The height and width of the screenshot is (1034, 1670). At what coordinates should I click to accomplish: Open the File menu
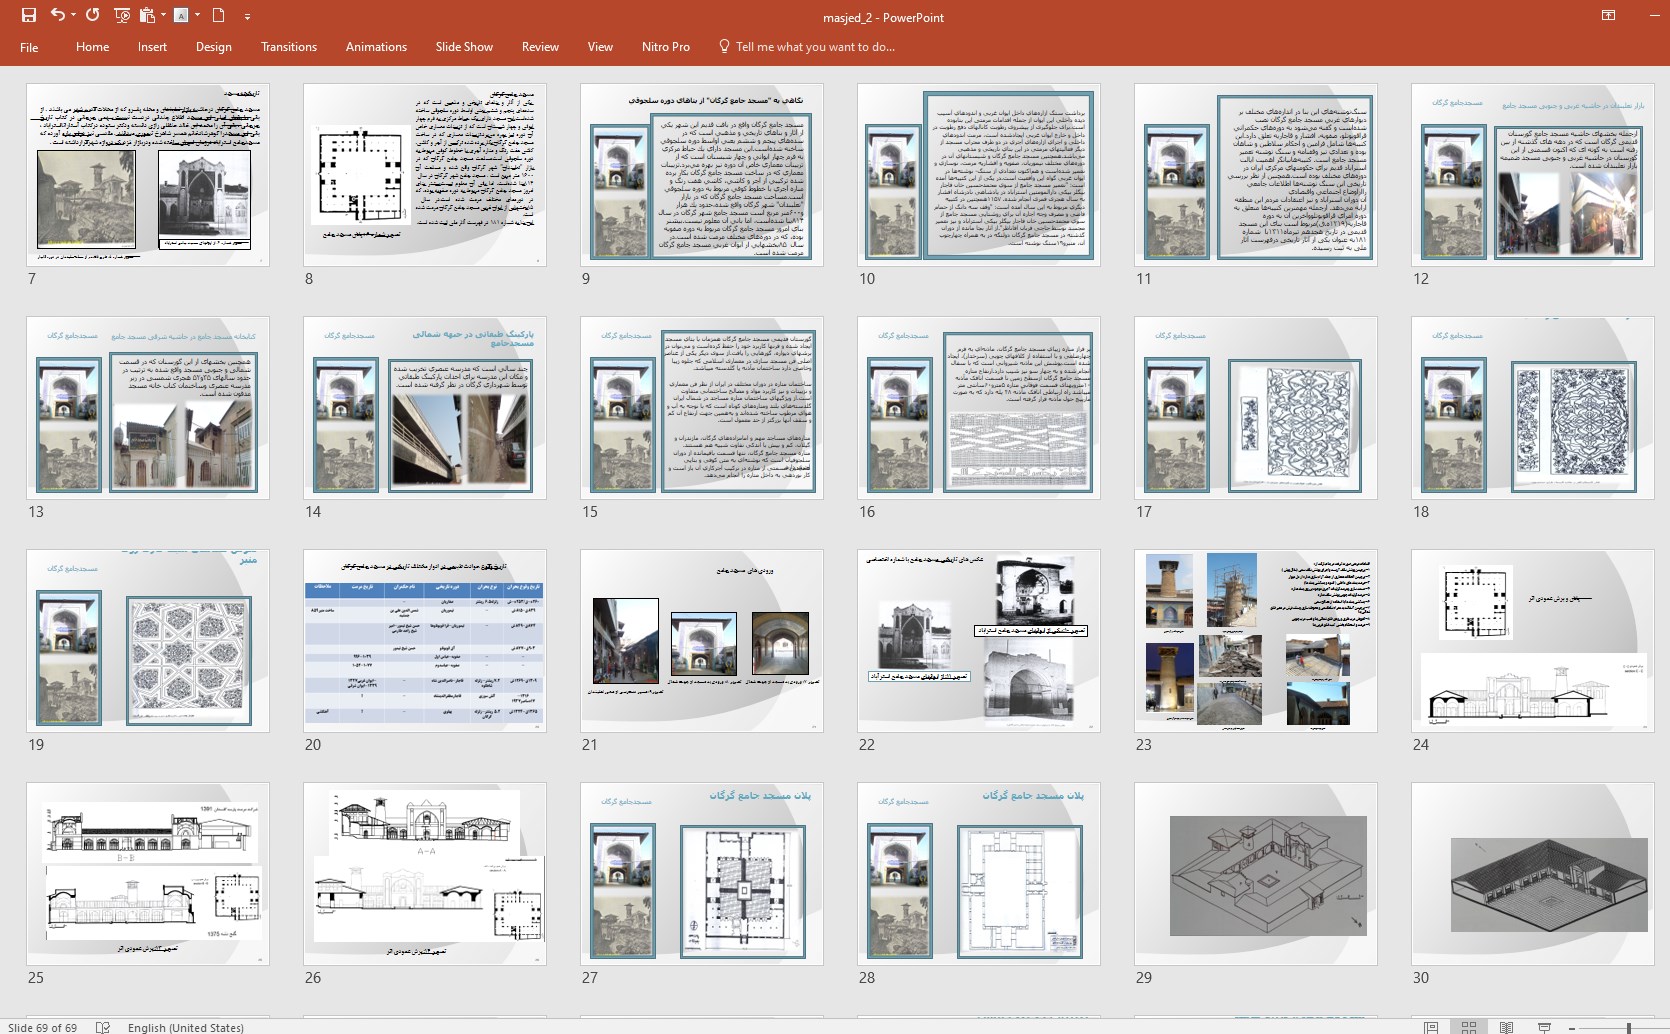click(x=29, y=47)
